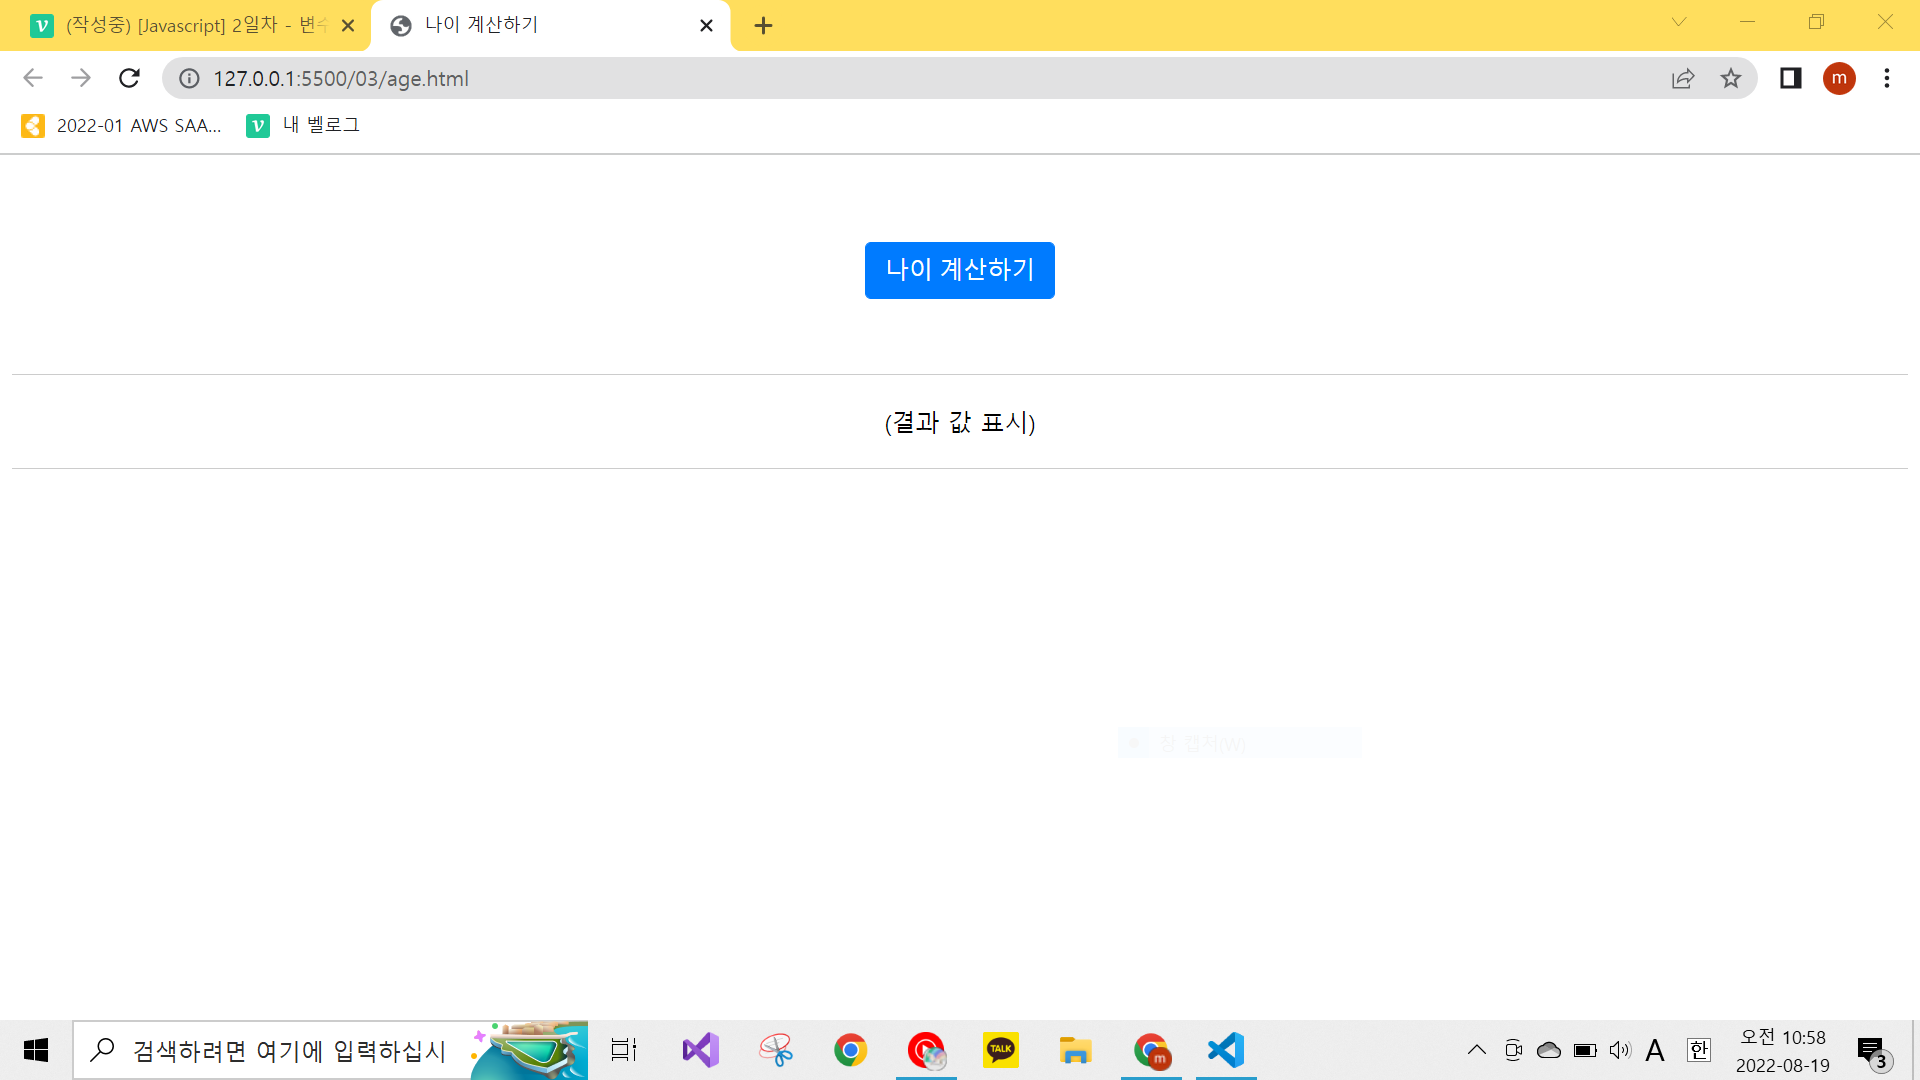This screenshot has width=1920, height=1080.
Task: Go back to previous page
Action: 33,78
